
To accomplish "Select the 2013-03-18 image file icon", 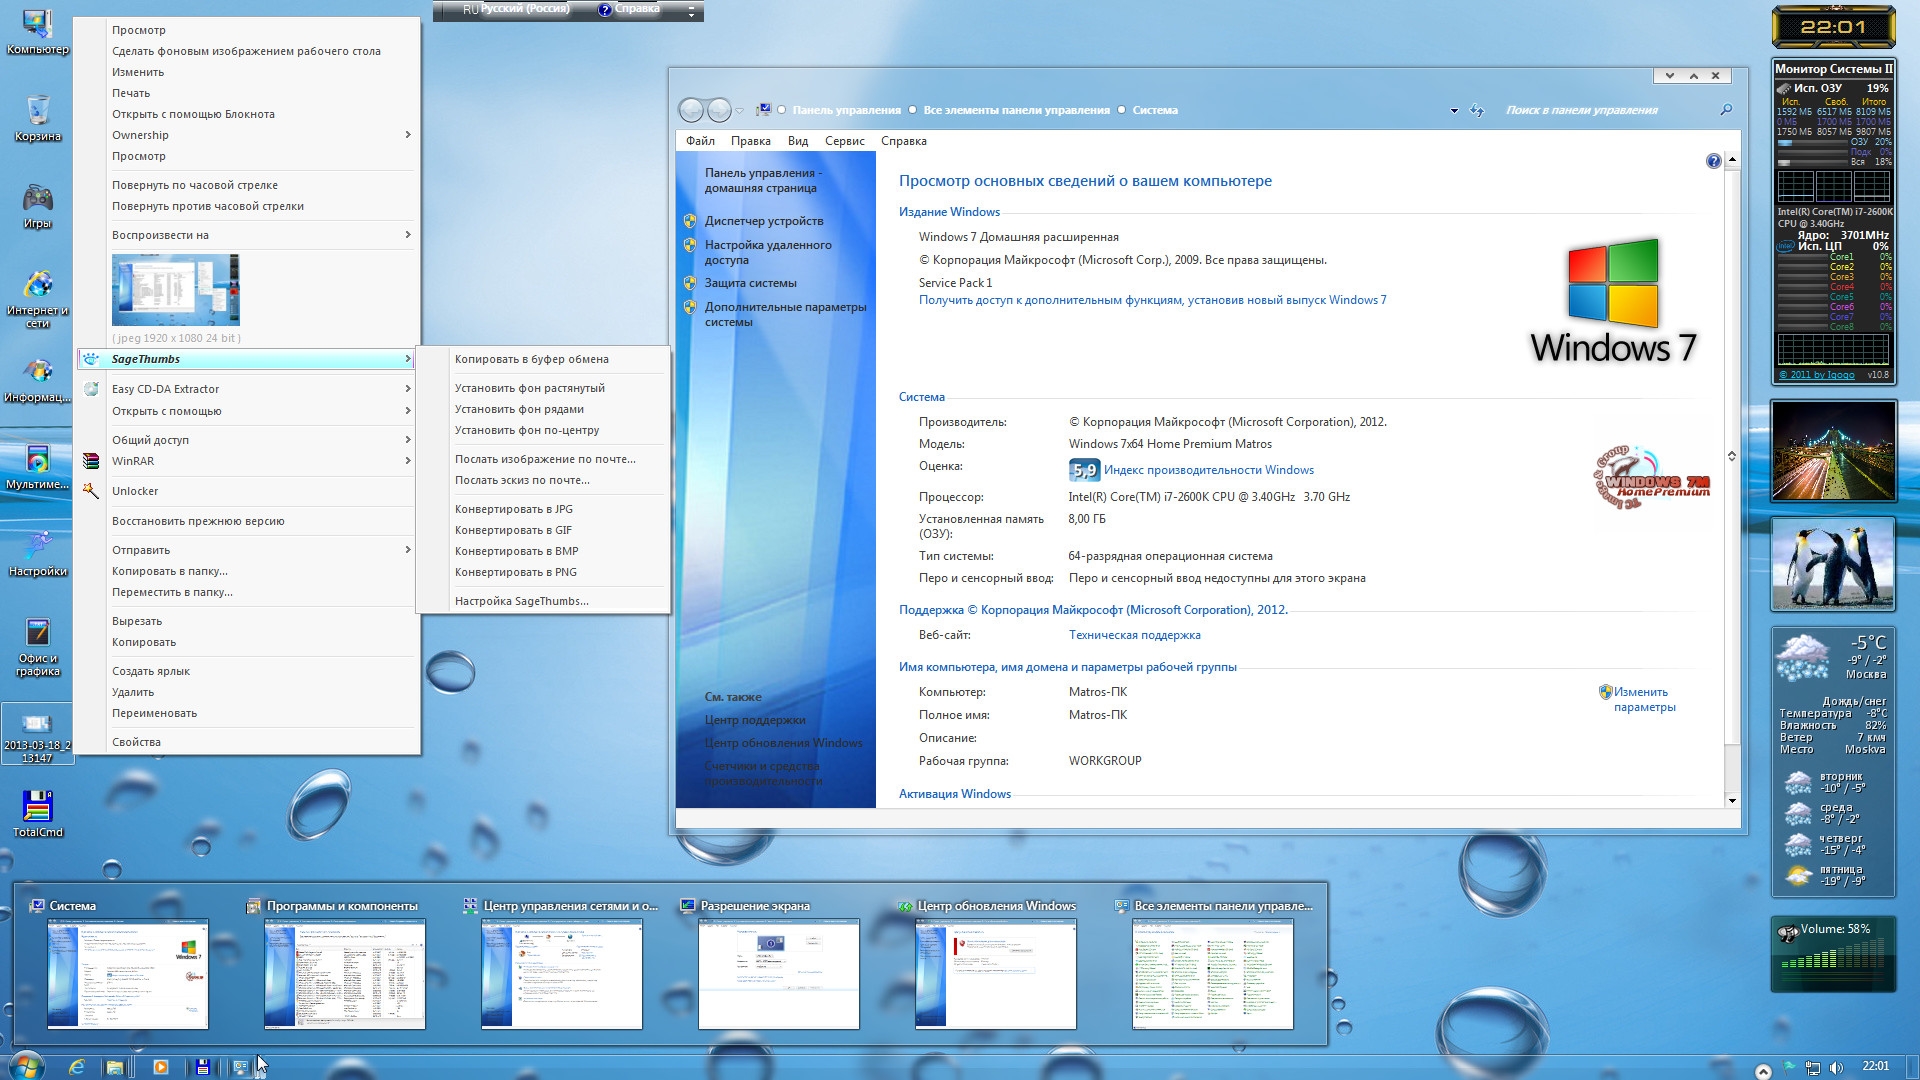I will pos(38,735).
